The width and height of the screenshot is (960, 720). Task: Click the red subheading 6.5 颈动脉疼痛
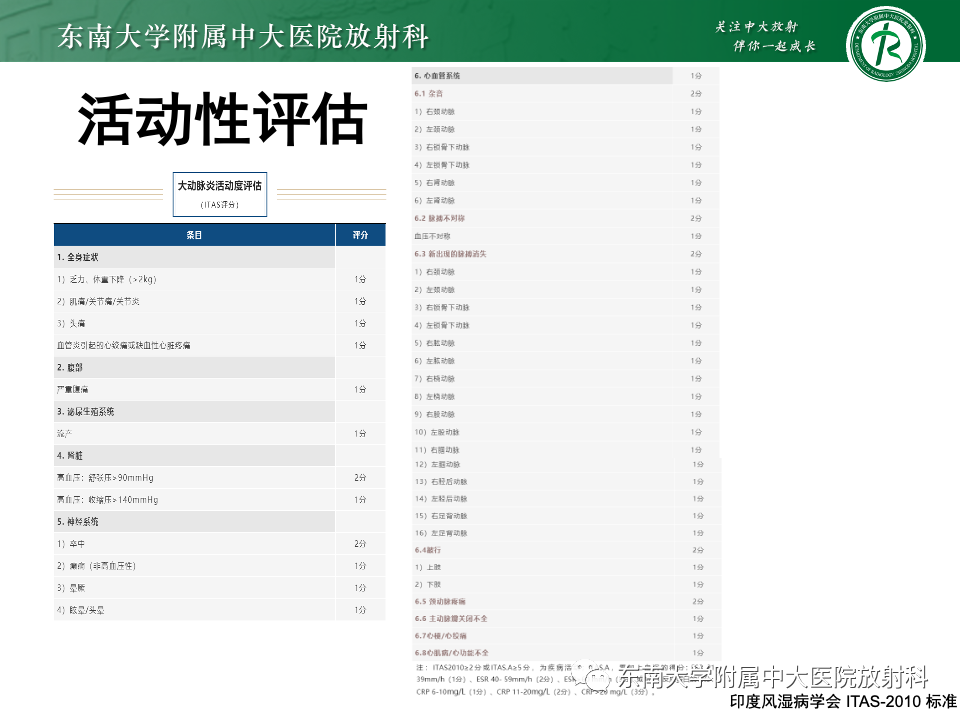440,601
